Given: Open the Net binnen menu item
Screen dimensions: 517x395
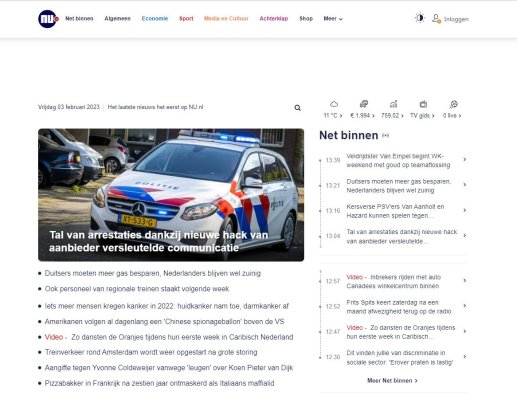Looking at the screenshot, I should click(x=79, y=19).
